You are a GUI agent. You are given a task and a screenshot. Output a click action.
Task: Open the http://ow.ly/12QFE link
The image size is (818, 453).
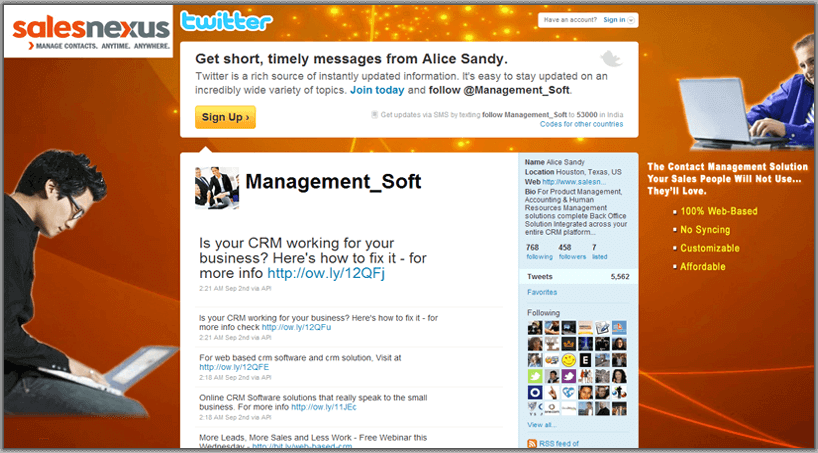[234, 367]
